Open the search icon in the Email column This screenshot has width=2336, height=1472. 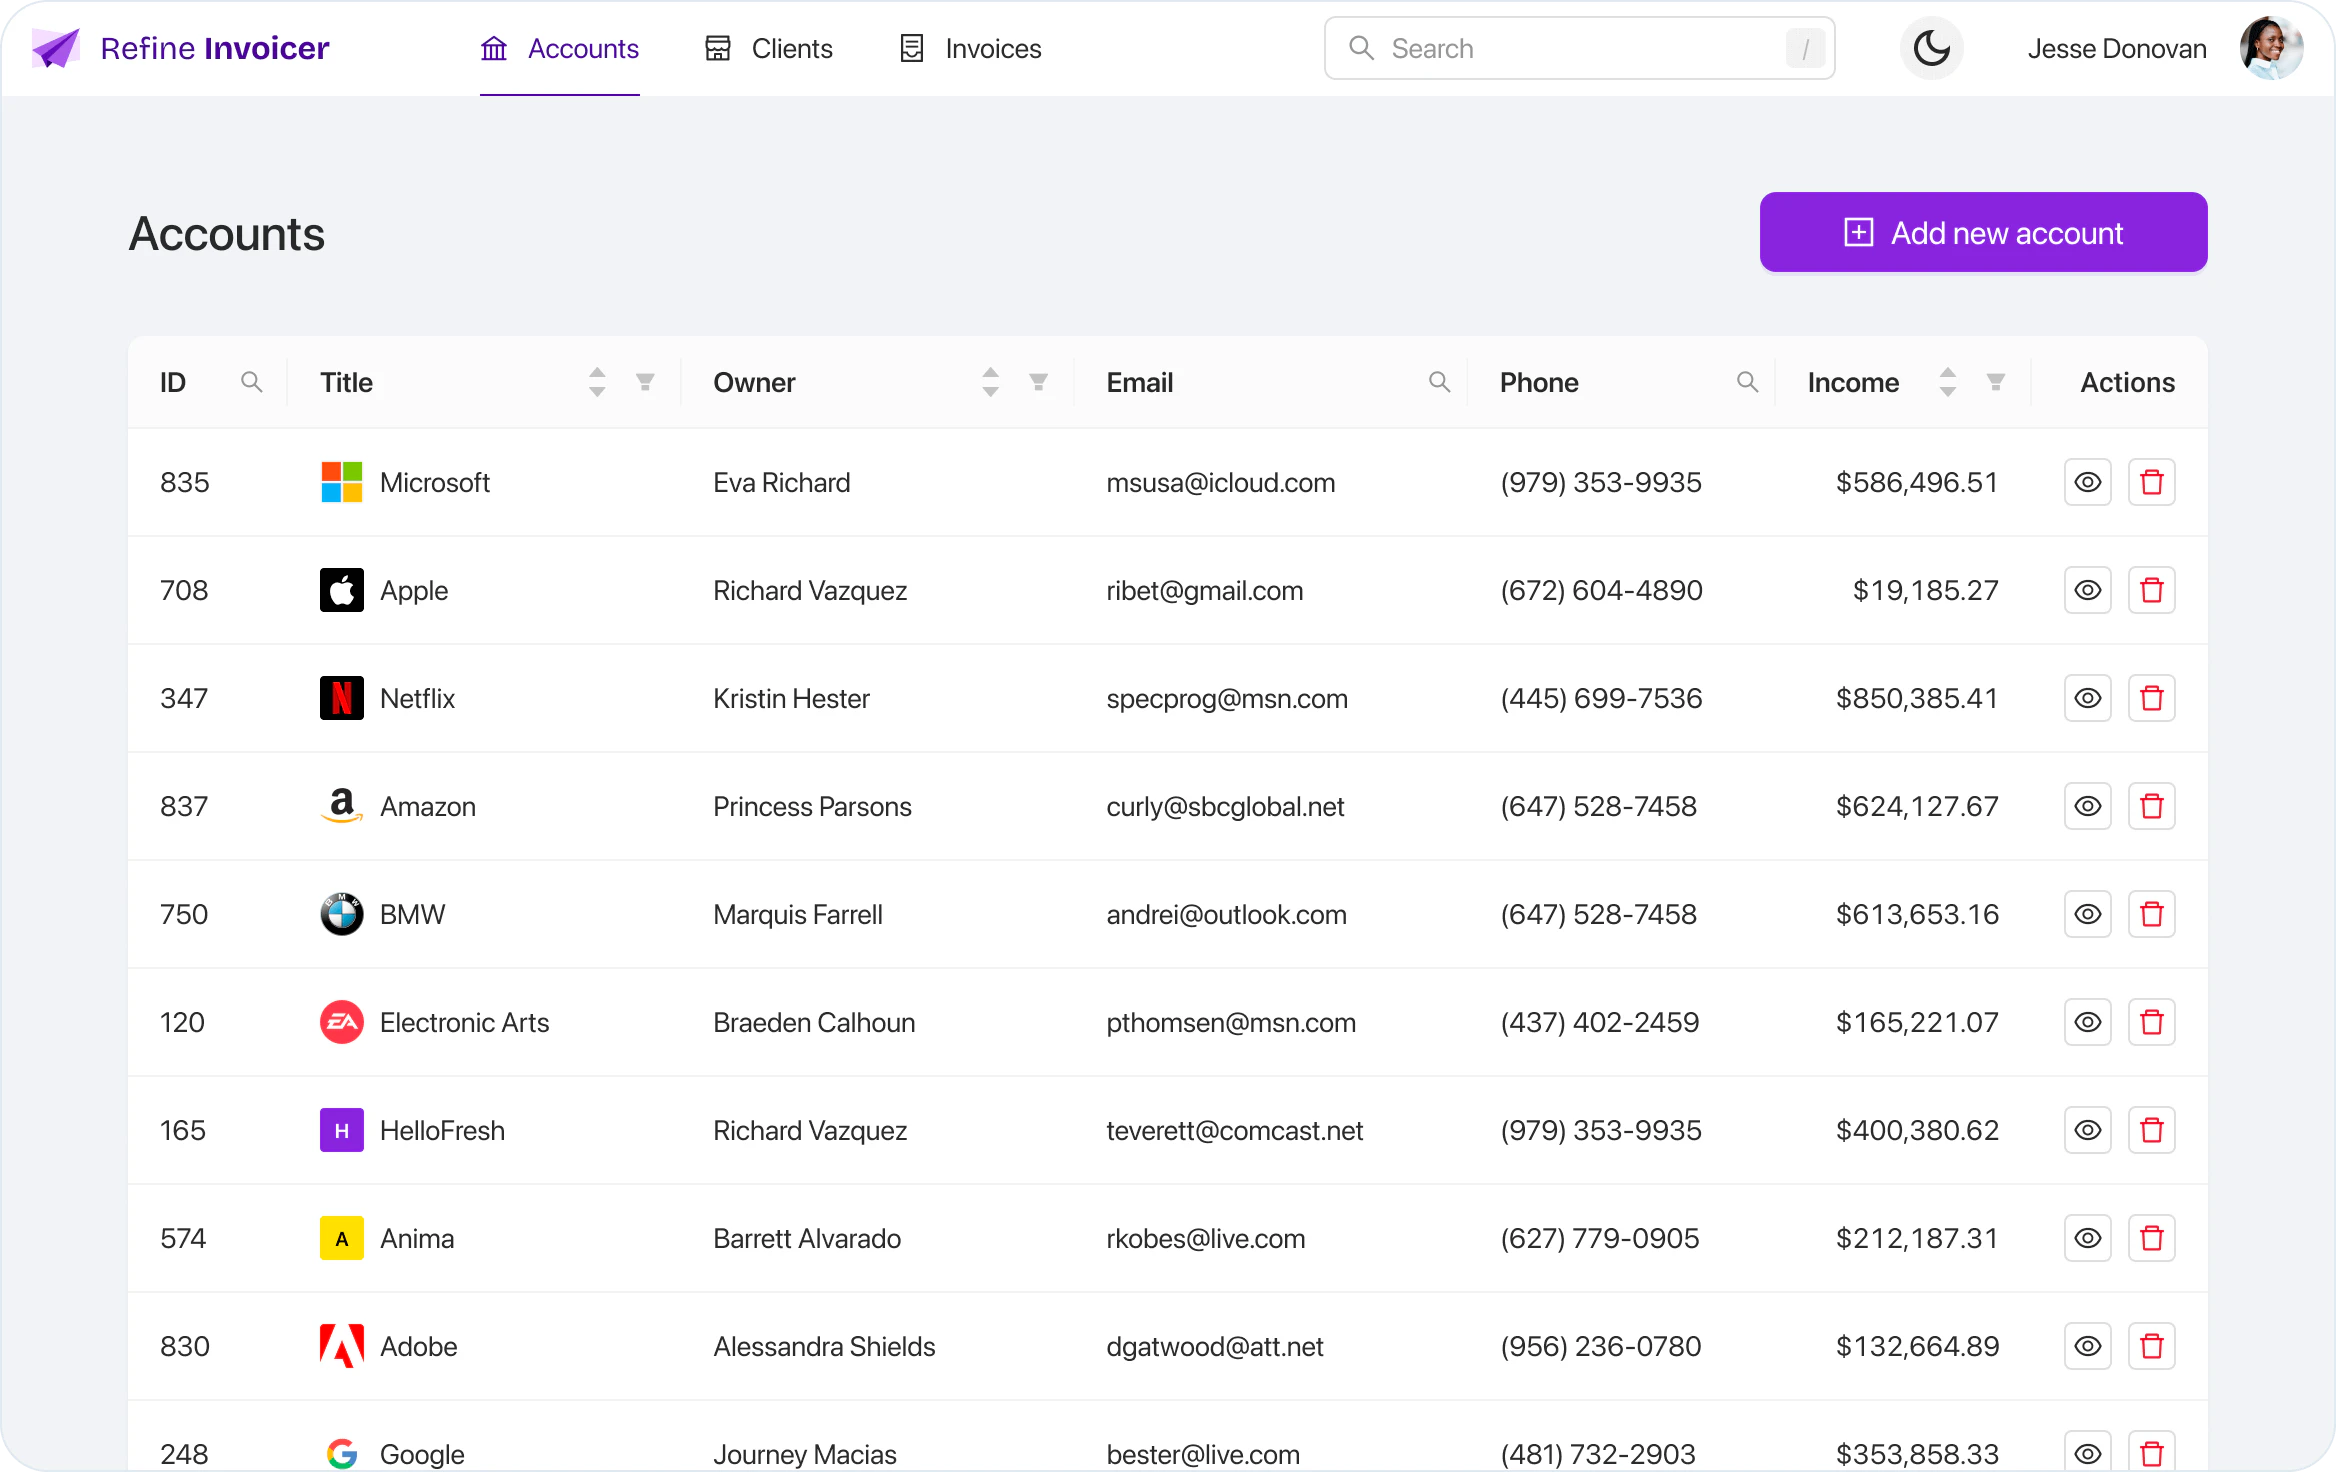(1439, 381)
